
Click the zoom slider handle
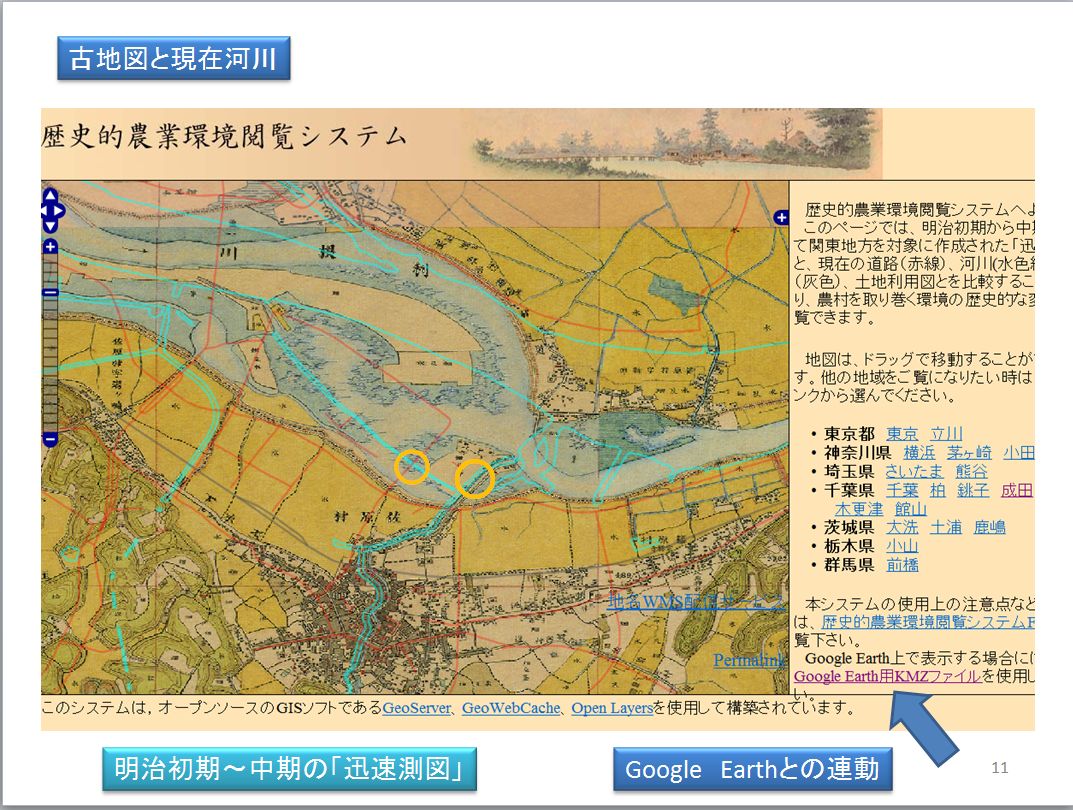pyautogui.click(x=50, y=293)
